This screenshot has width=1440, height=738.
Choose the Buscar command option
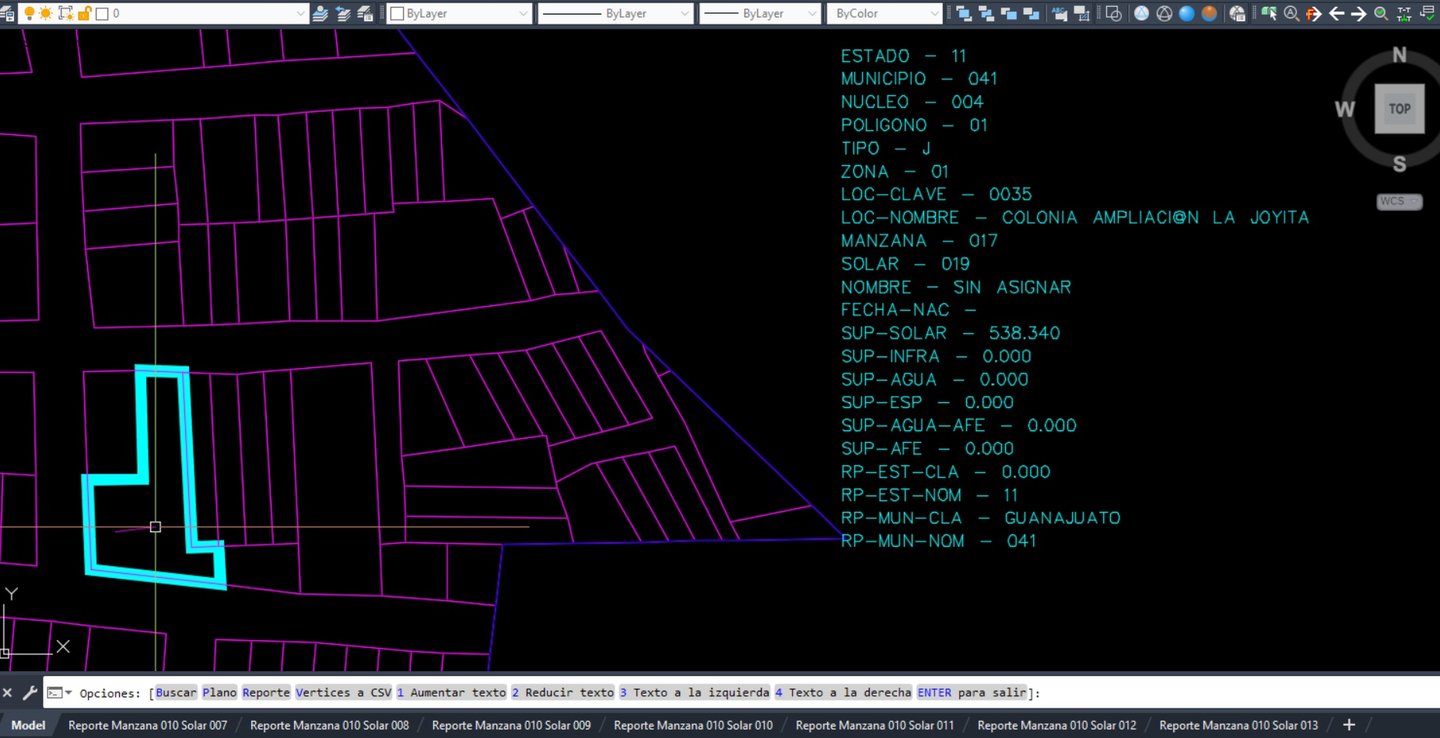(176, 693)
